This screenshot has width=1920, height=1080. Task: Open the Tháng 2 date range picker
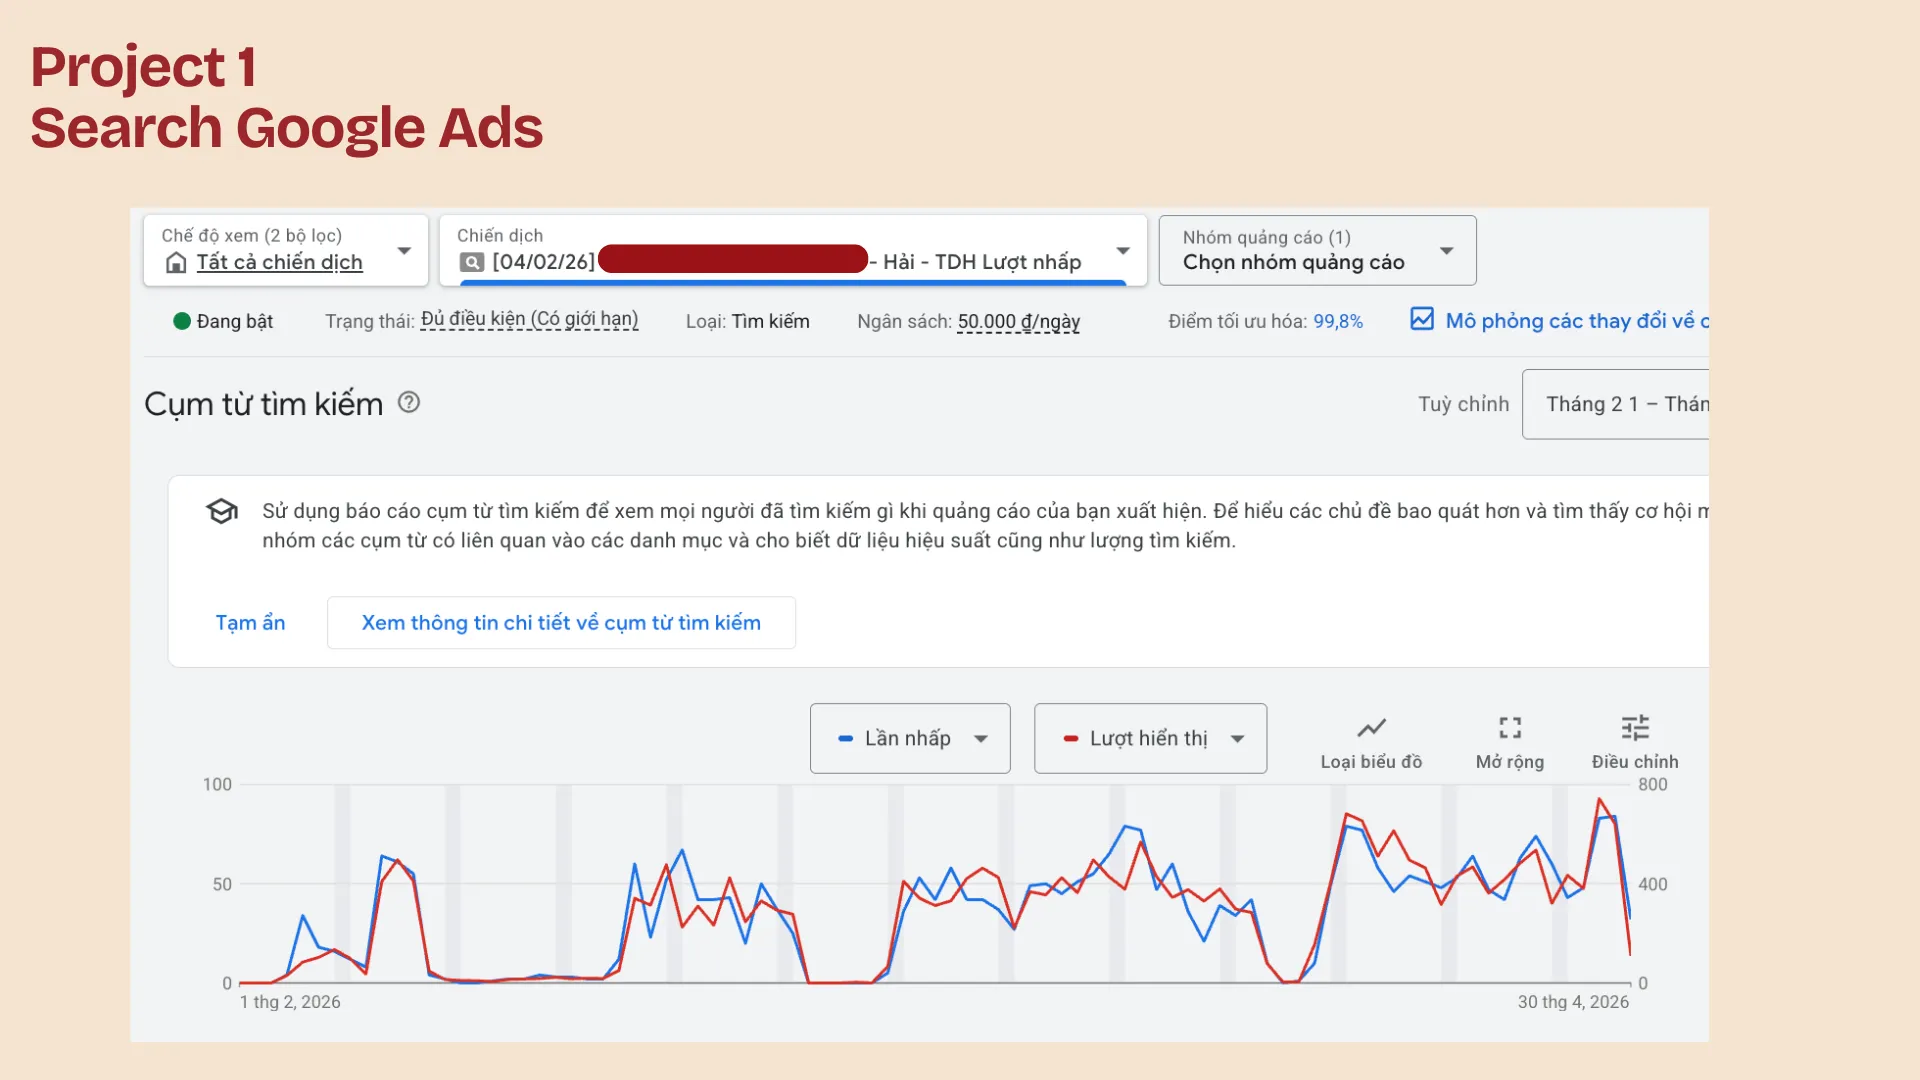pyautogui.click(x=1615, y=404)
